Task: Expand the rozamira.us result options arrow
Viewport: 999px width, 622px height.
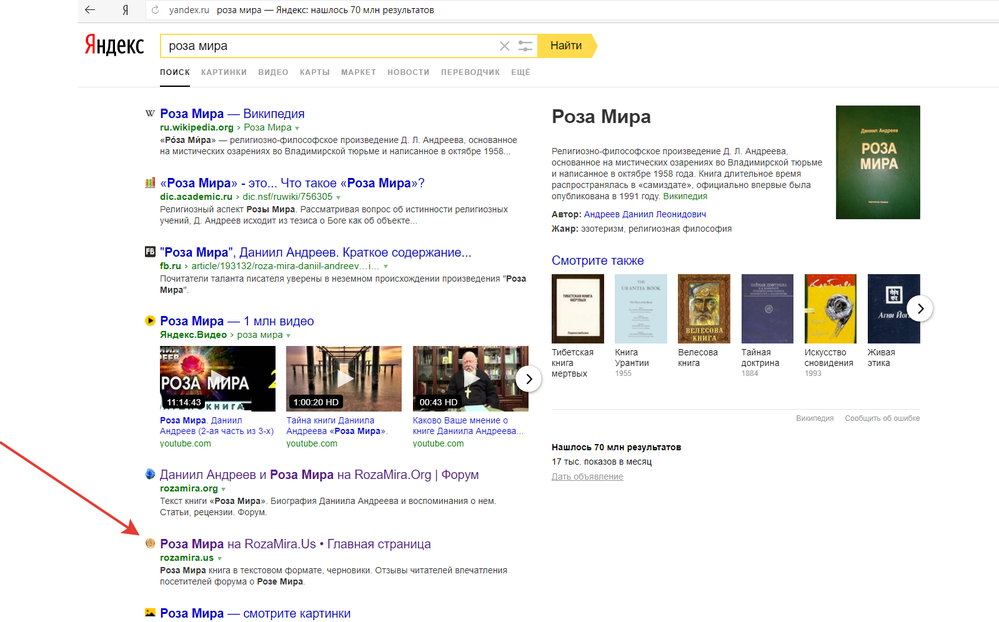Action: pos(219,558)
